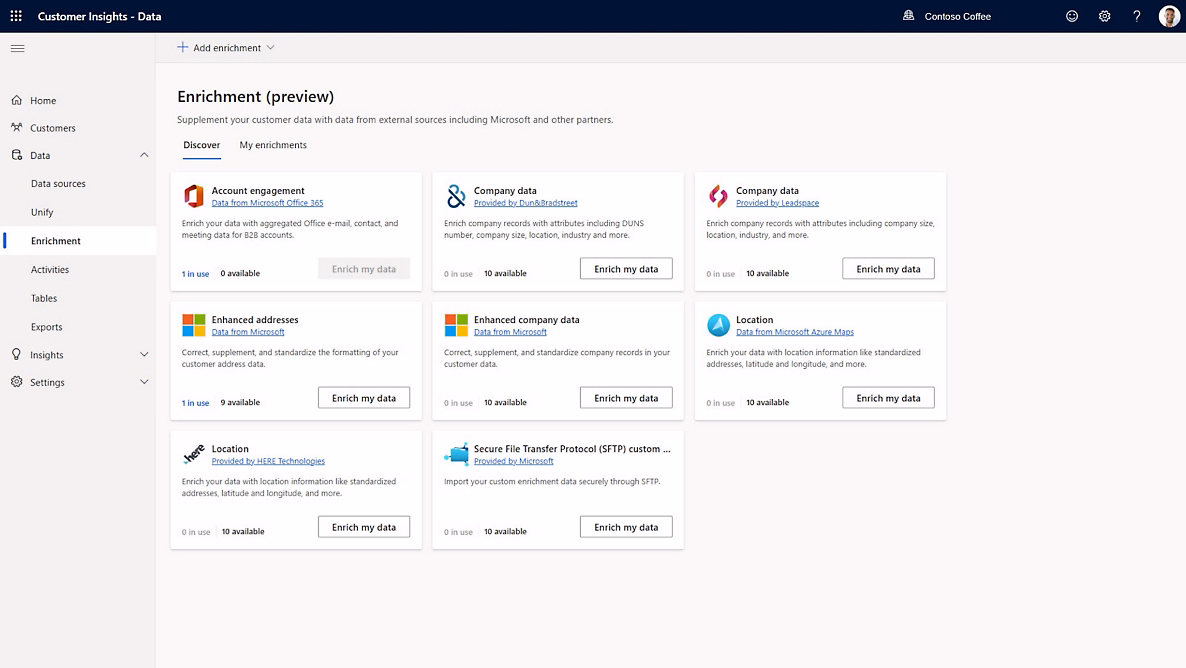Viewport: 1186px width, 668px height.
Task: Open the settings gear in header
Action: pyautogui.click(x=1104, y=16)
